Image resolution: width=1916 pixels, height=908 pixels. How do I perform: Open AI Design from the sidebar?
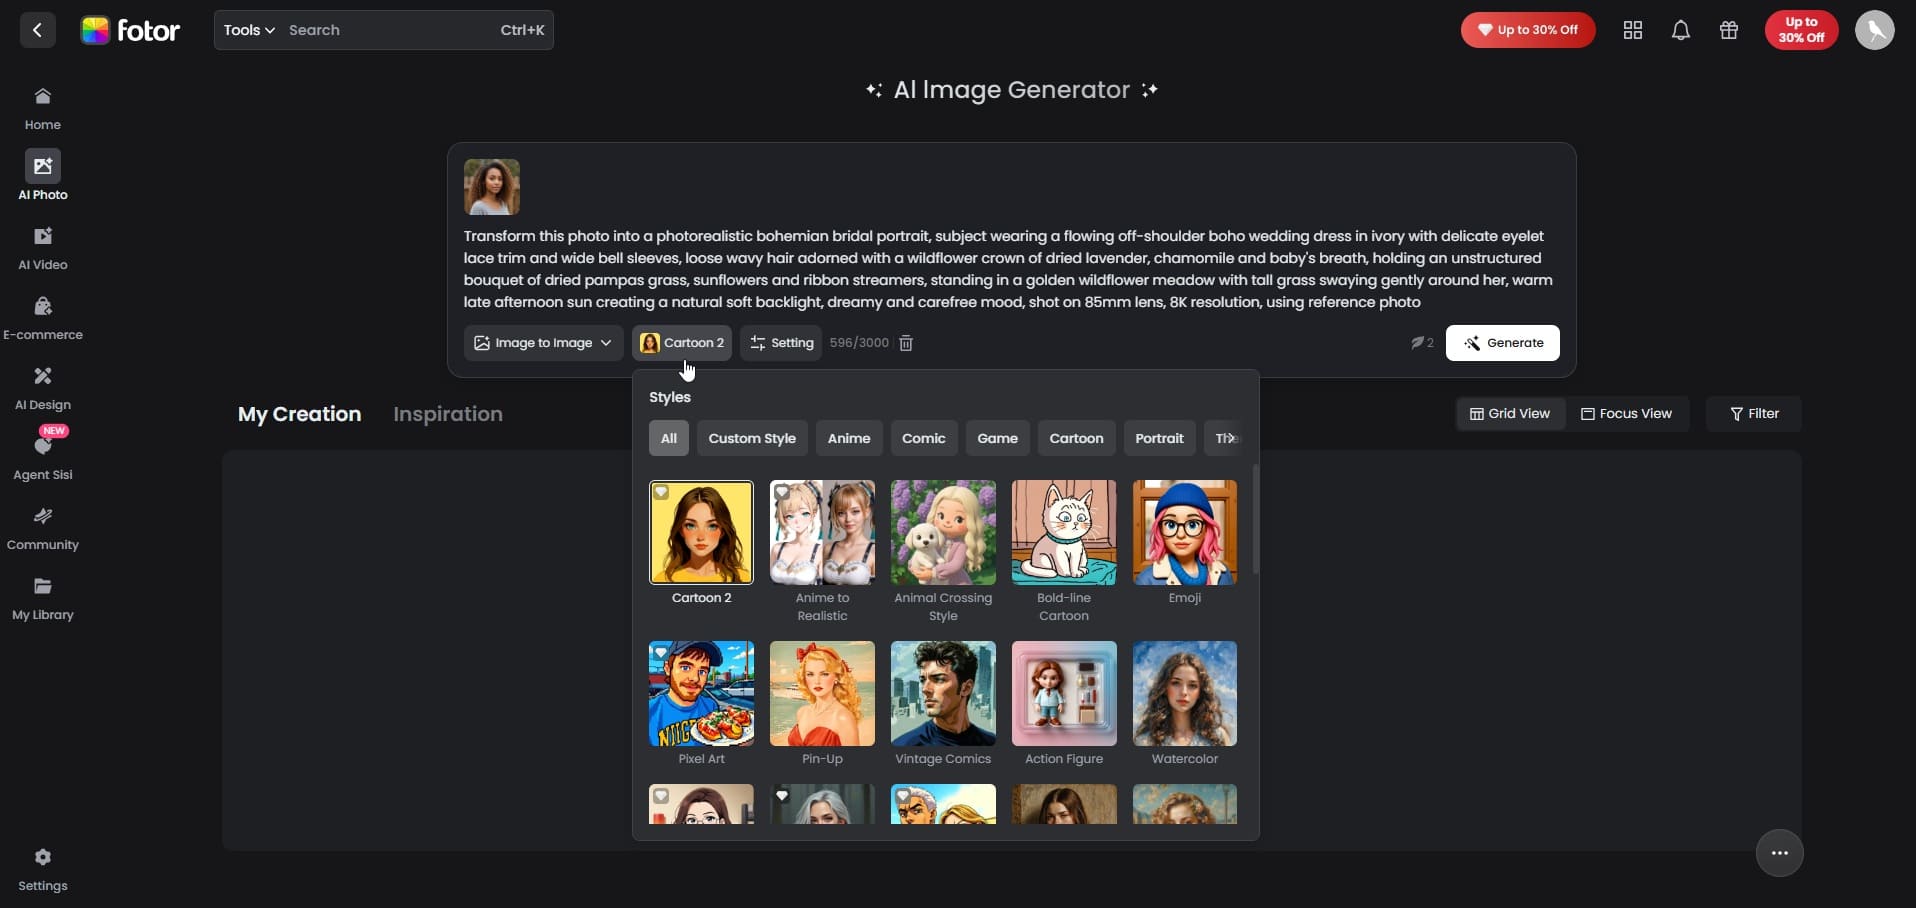42,386
